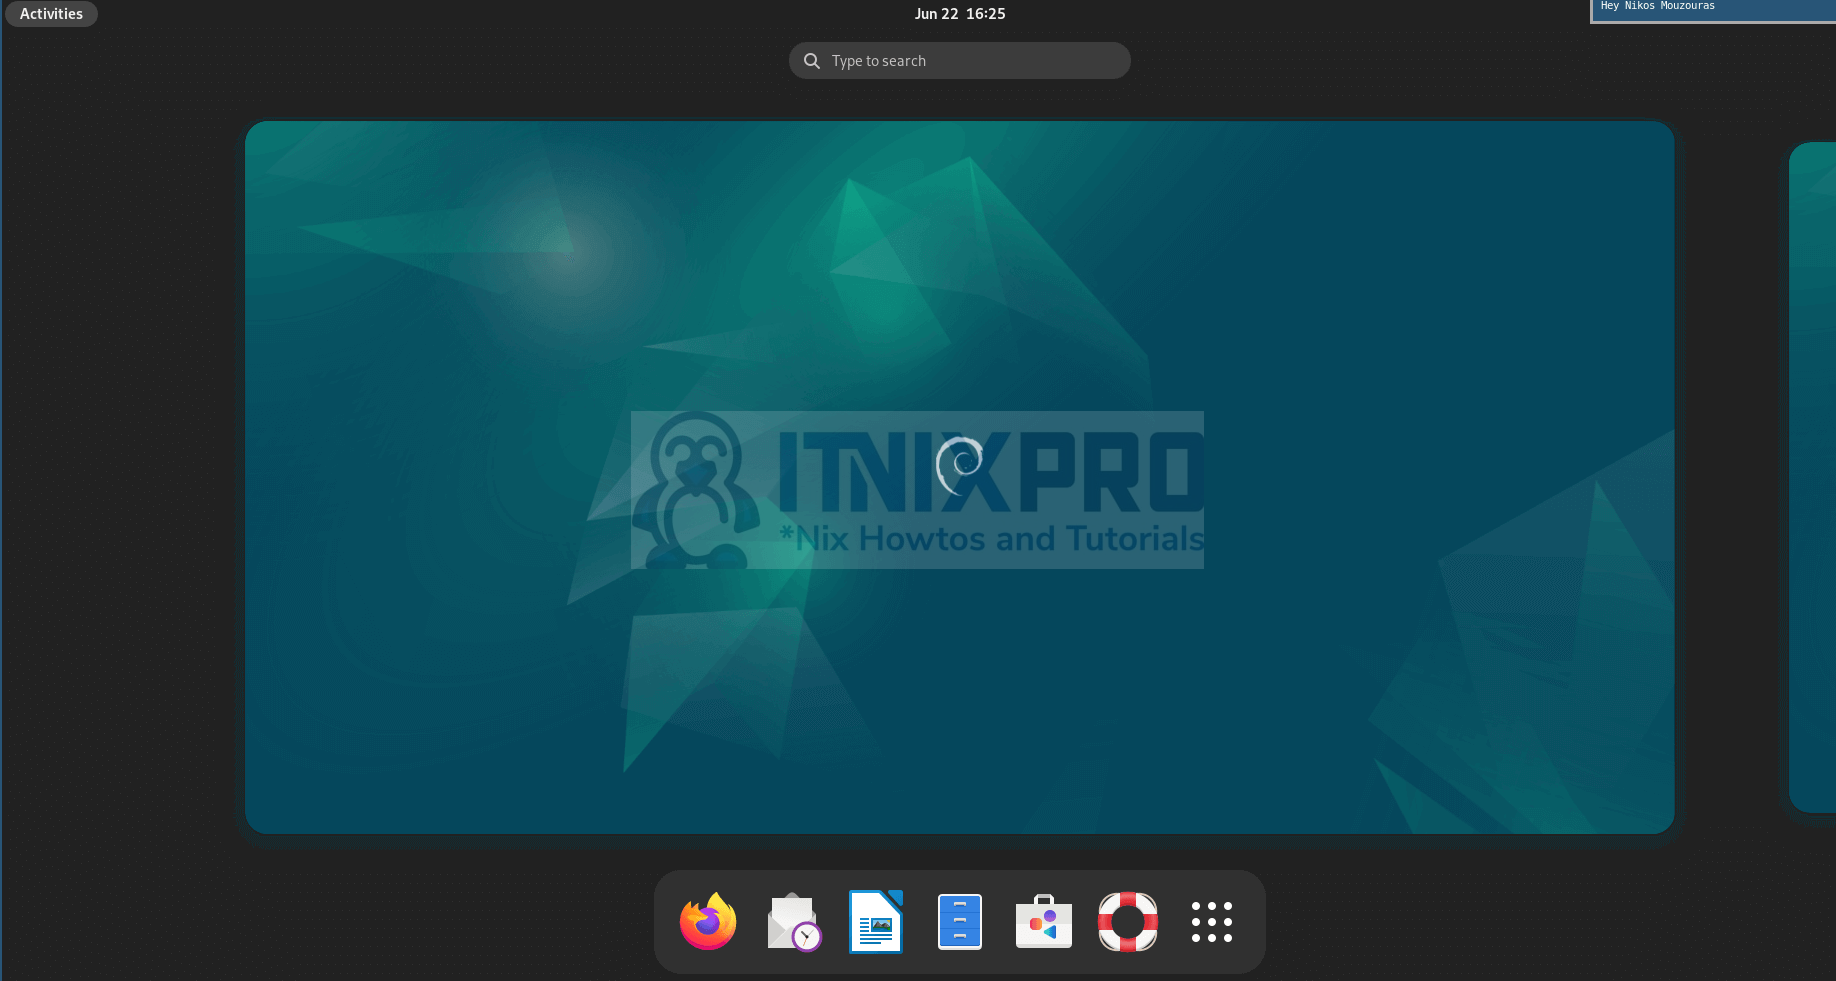Start LibreOffice Writer from the dock

coord(876,922)
